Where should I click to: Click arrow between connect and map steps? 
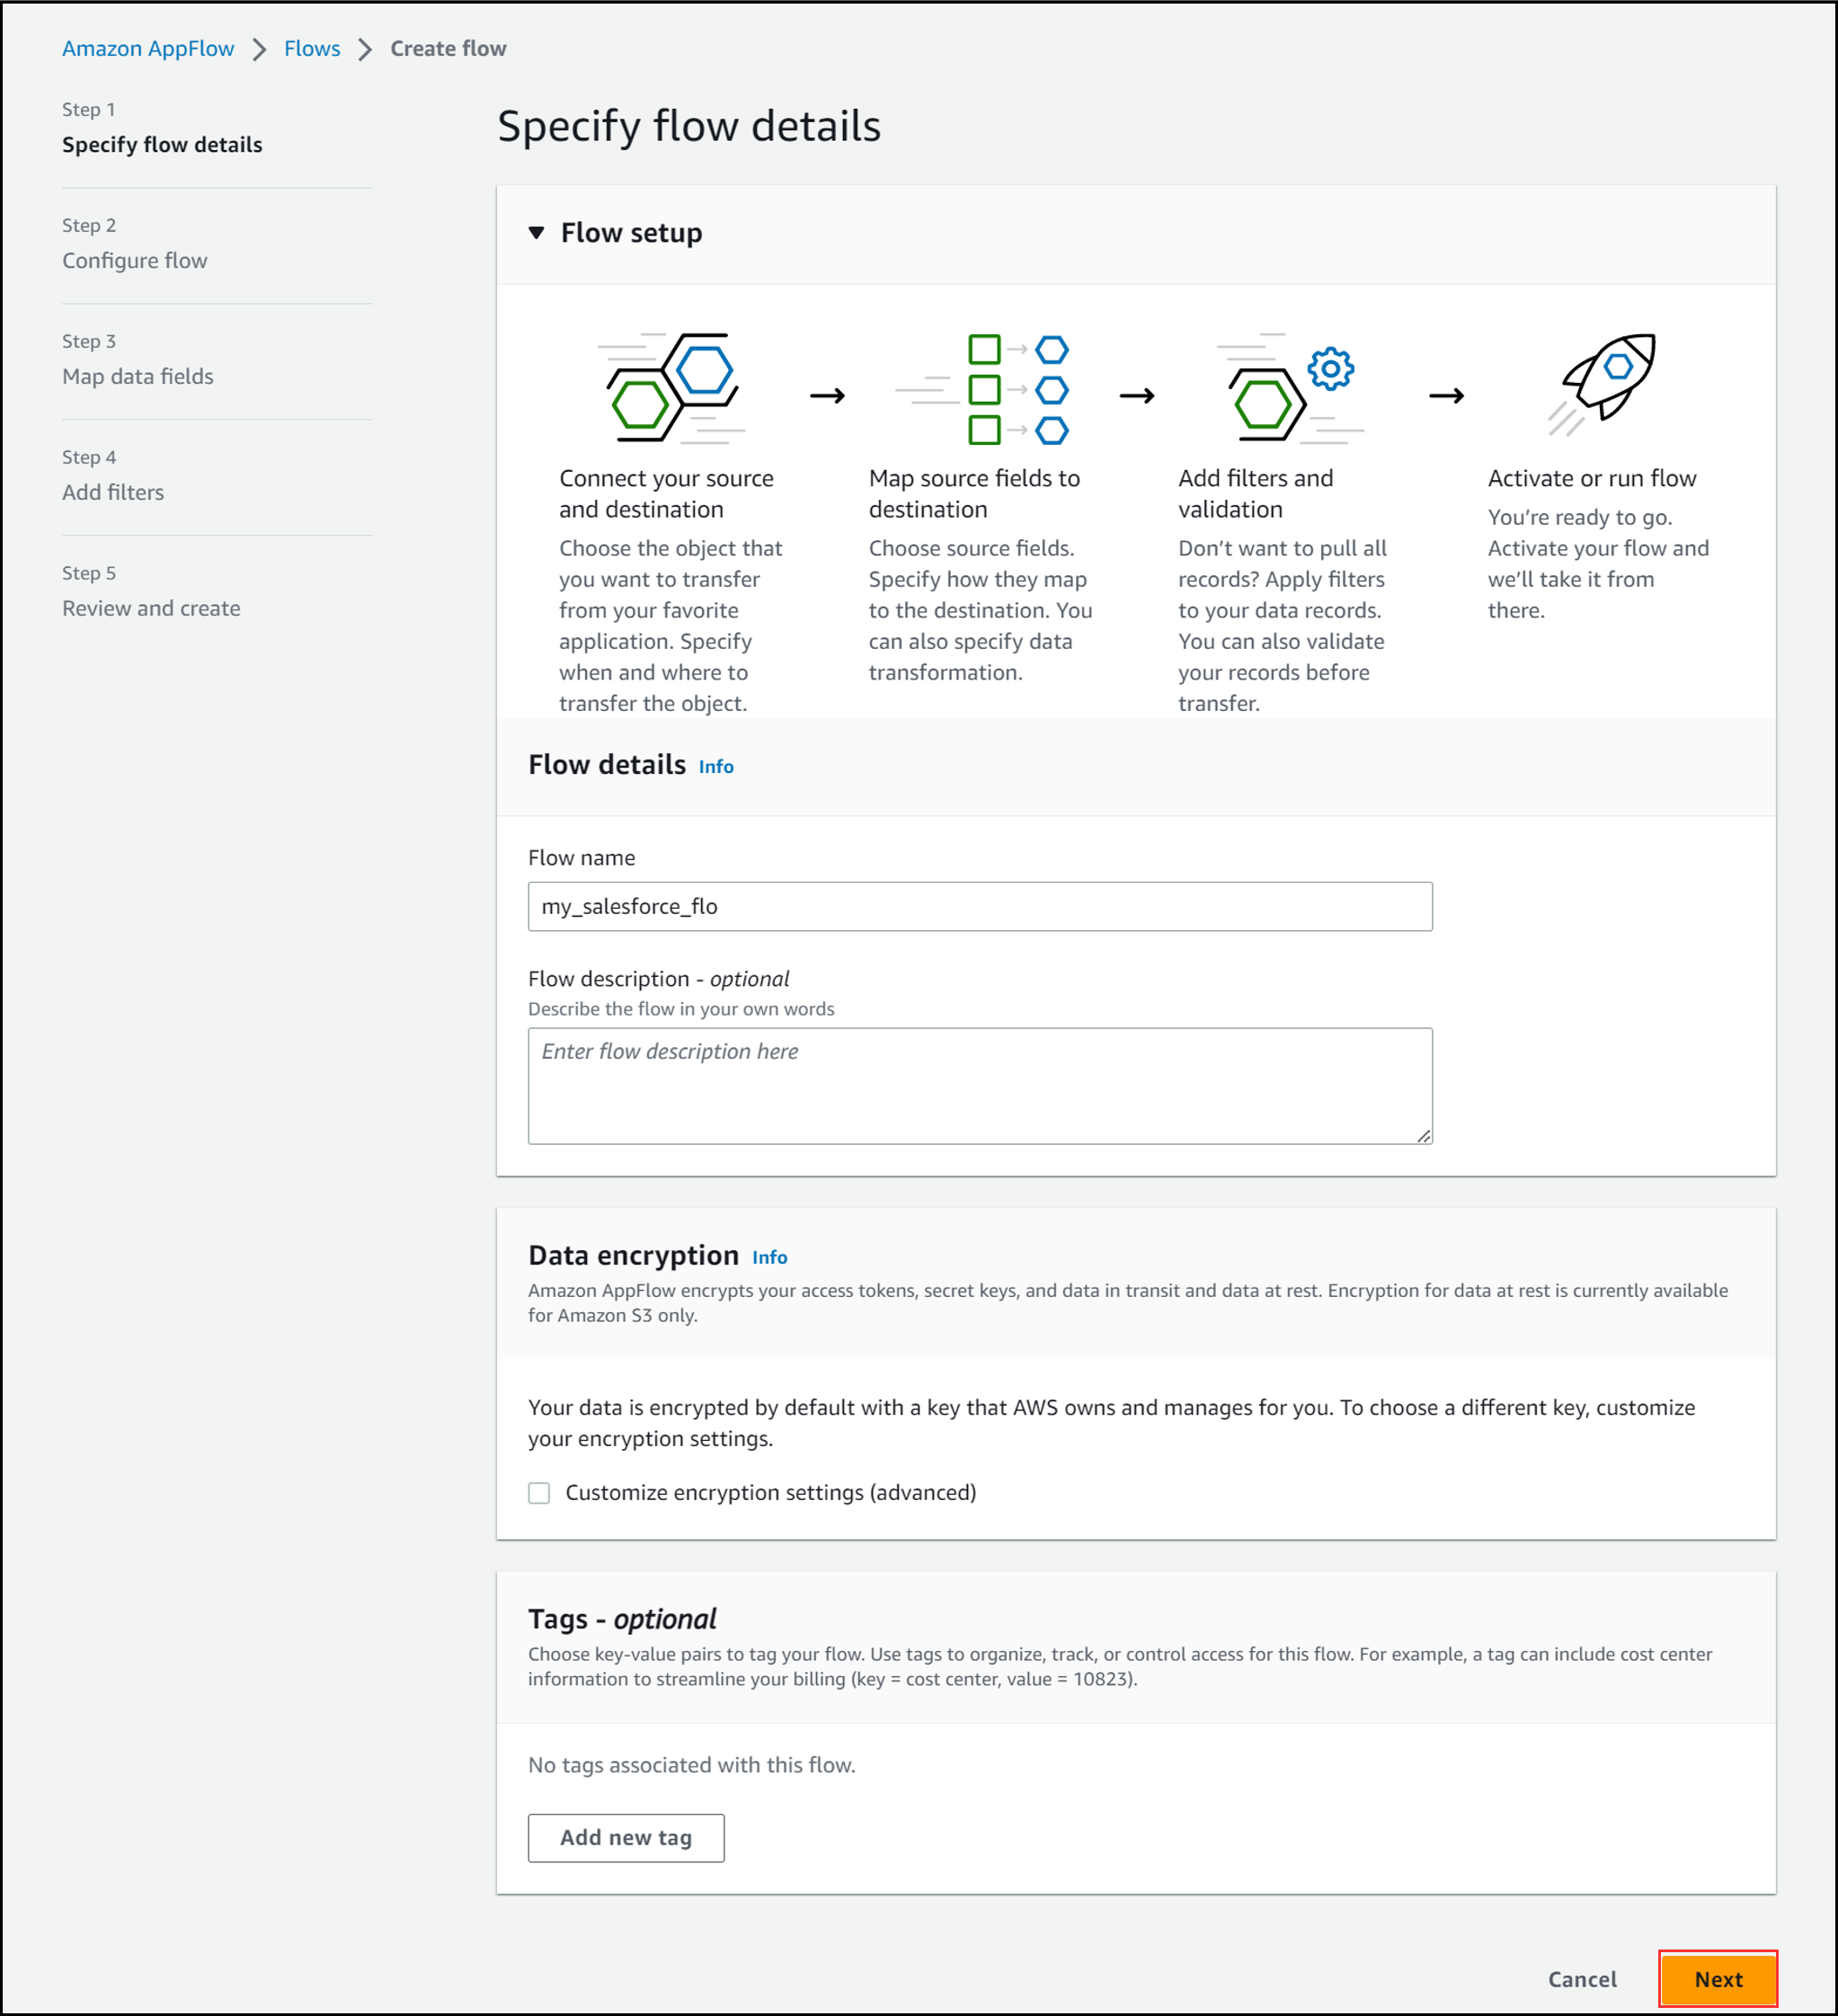click(827, 396)
